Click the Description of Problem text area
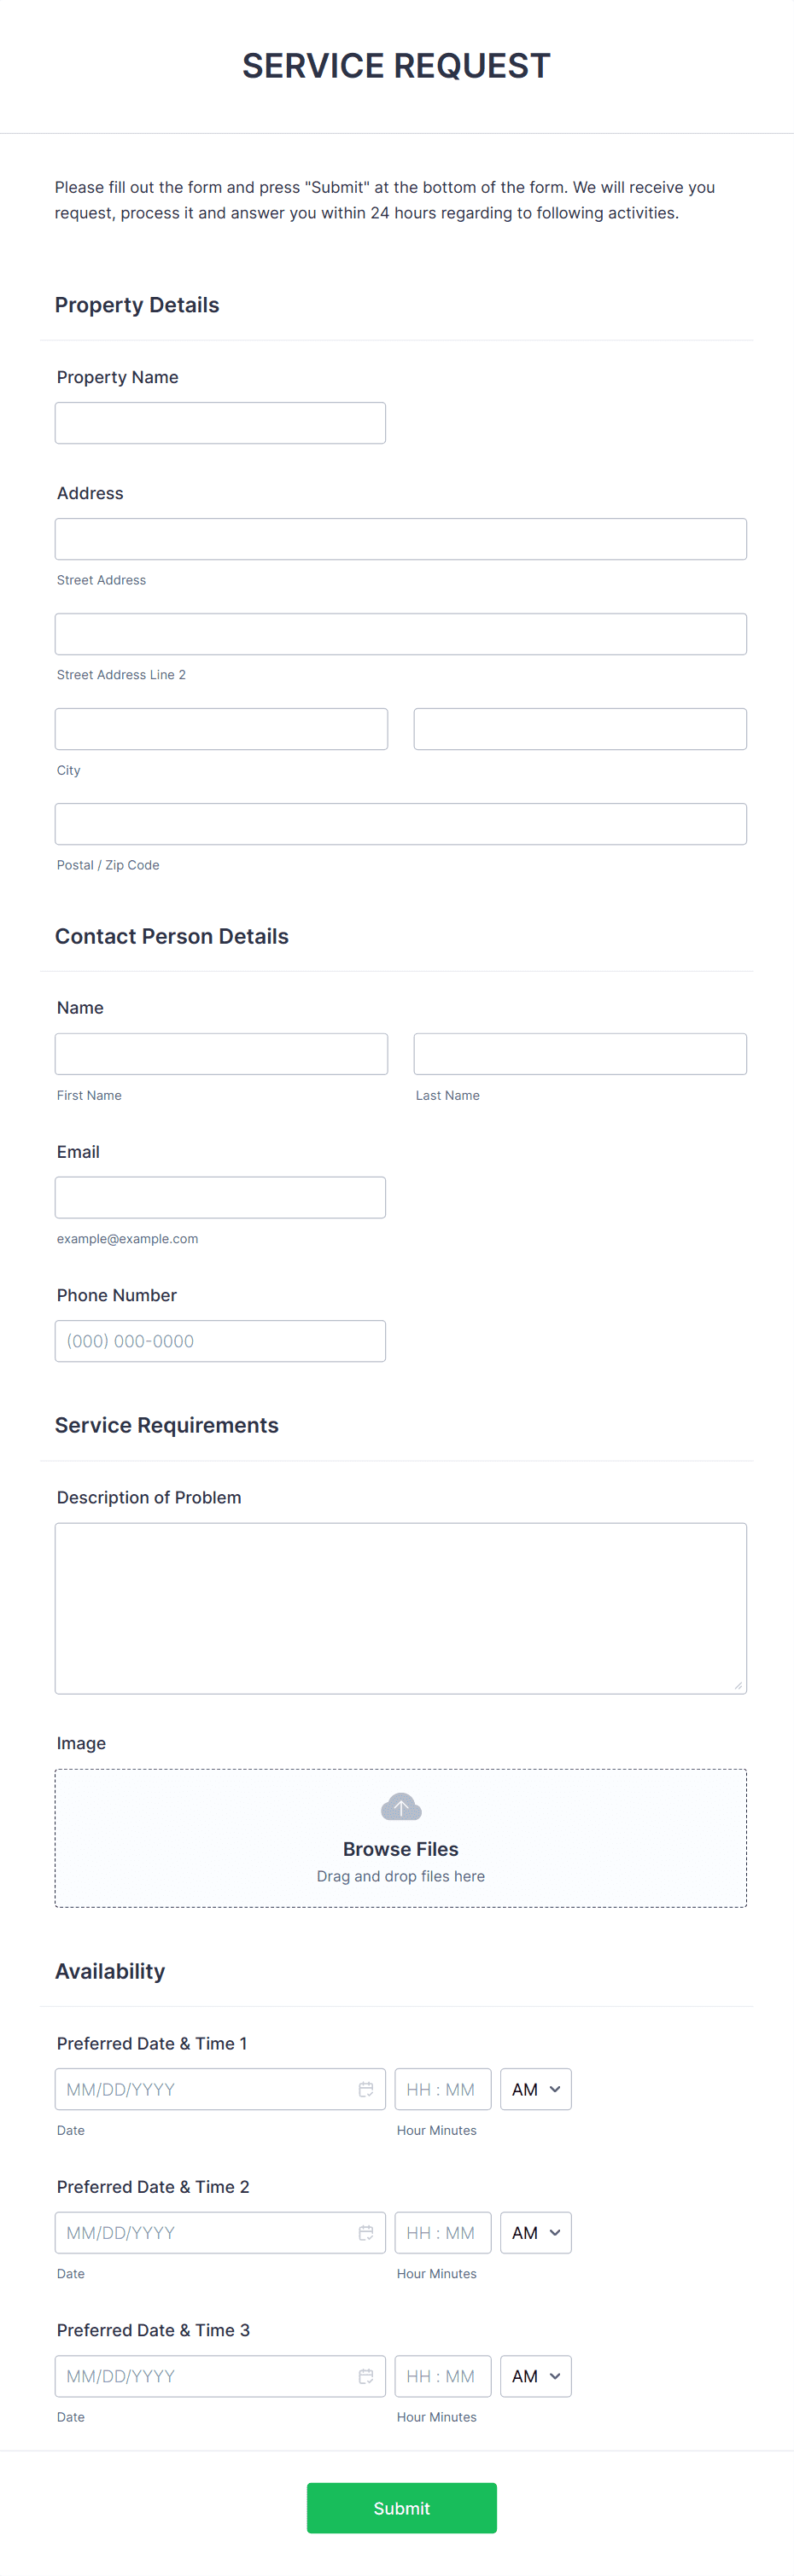 point(400,1607)
